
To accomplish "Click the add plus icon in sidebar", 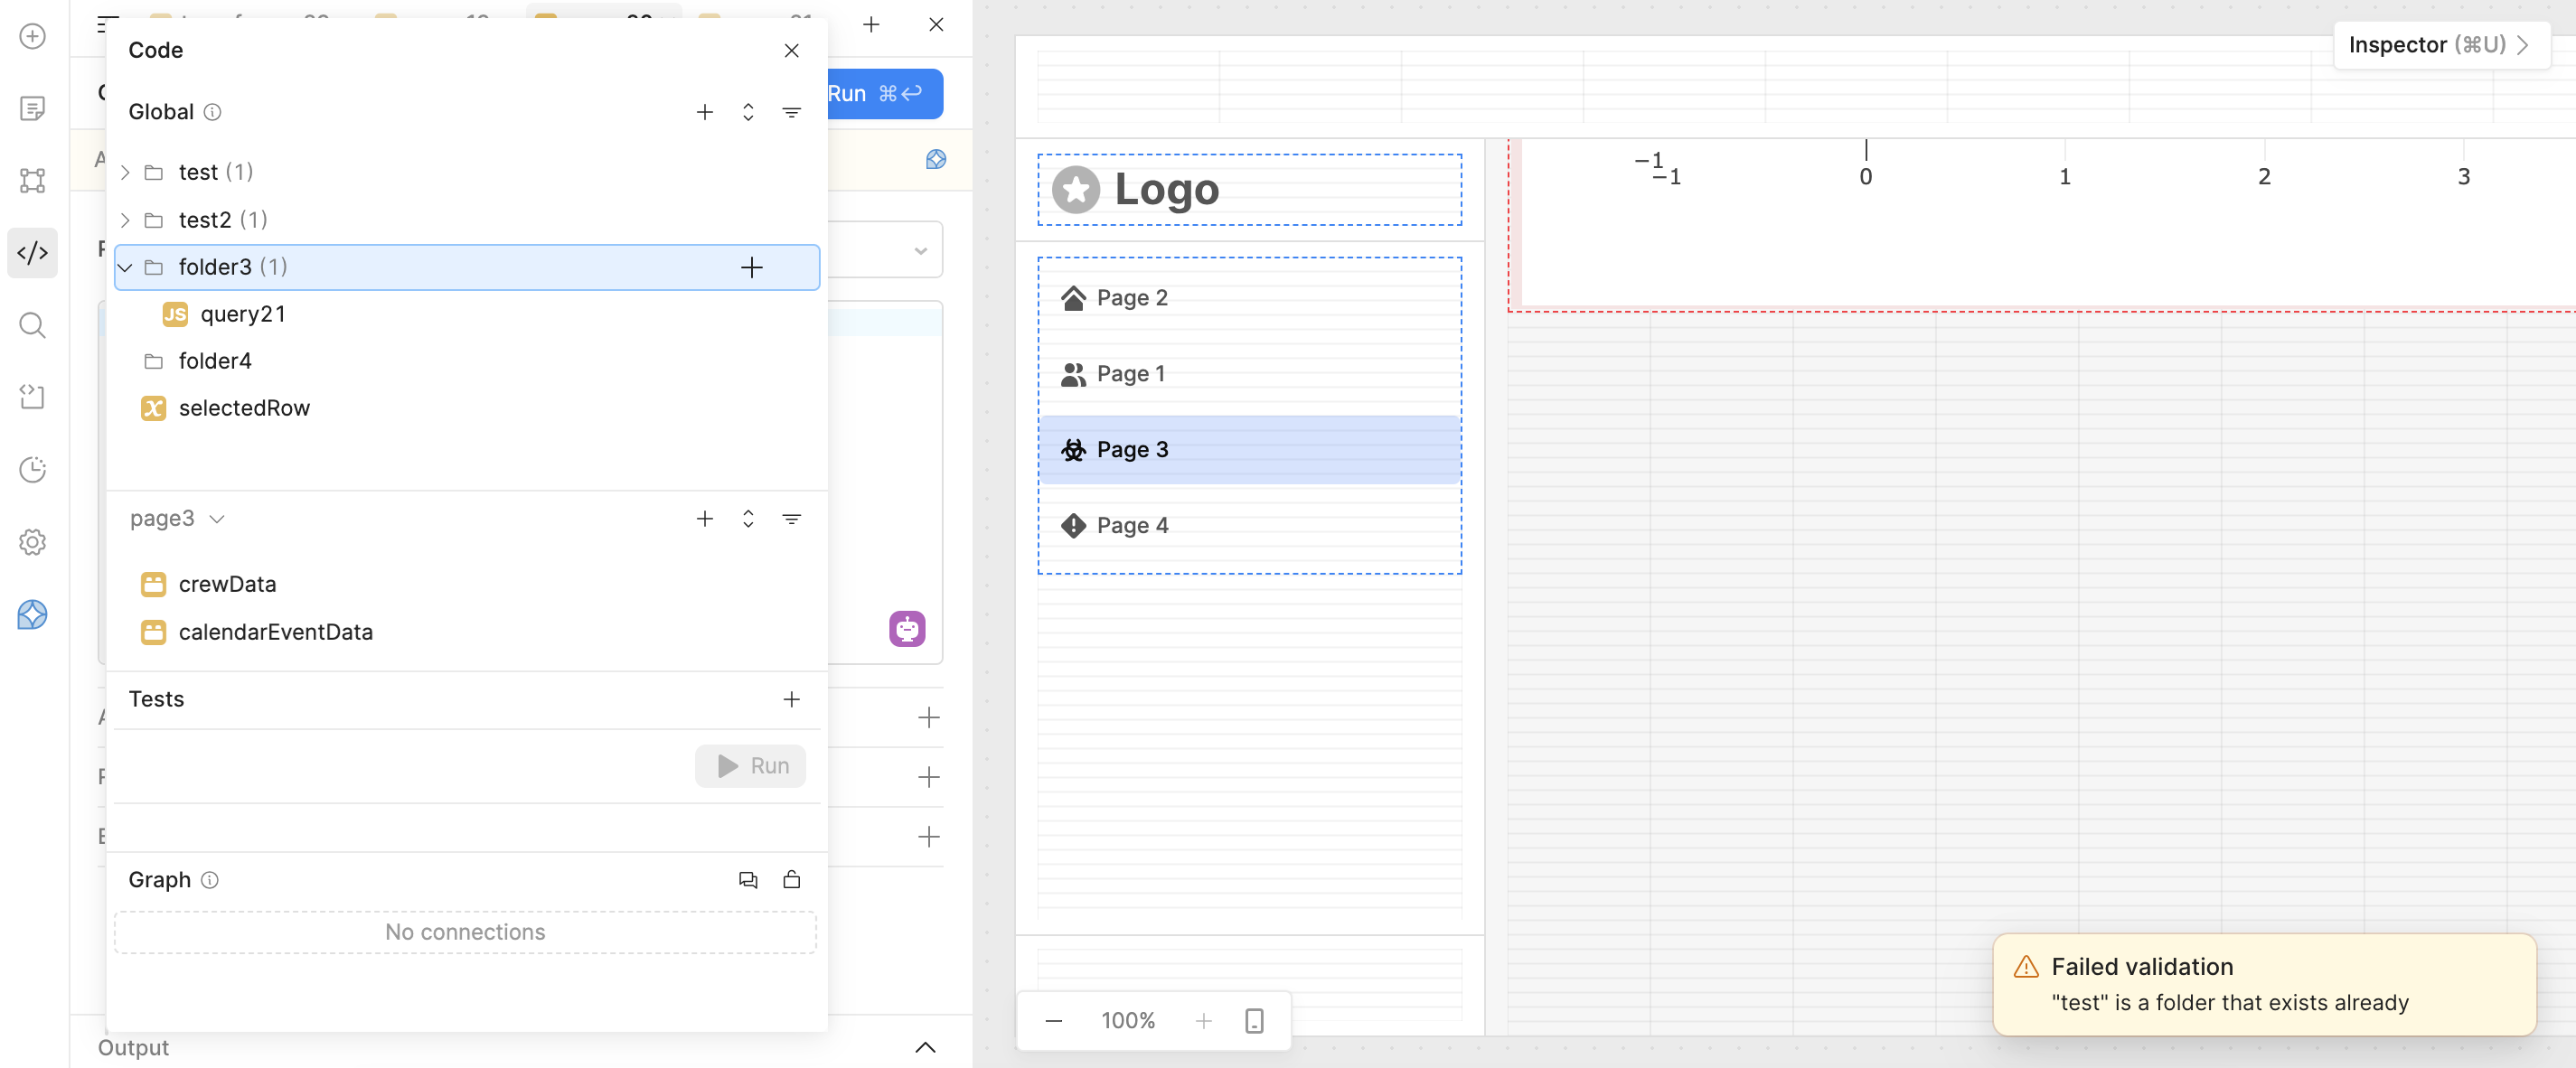I will pos(33,37).
